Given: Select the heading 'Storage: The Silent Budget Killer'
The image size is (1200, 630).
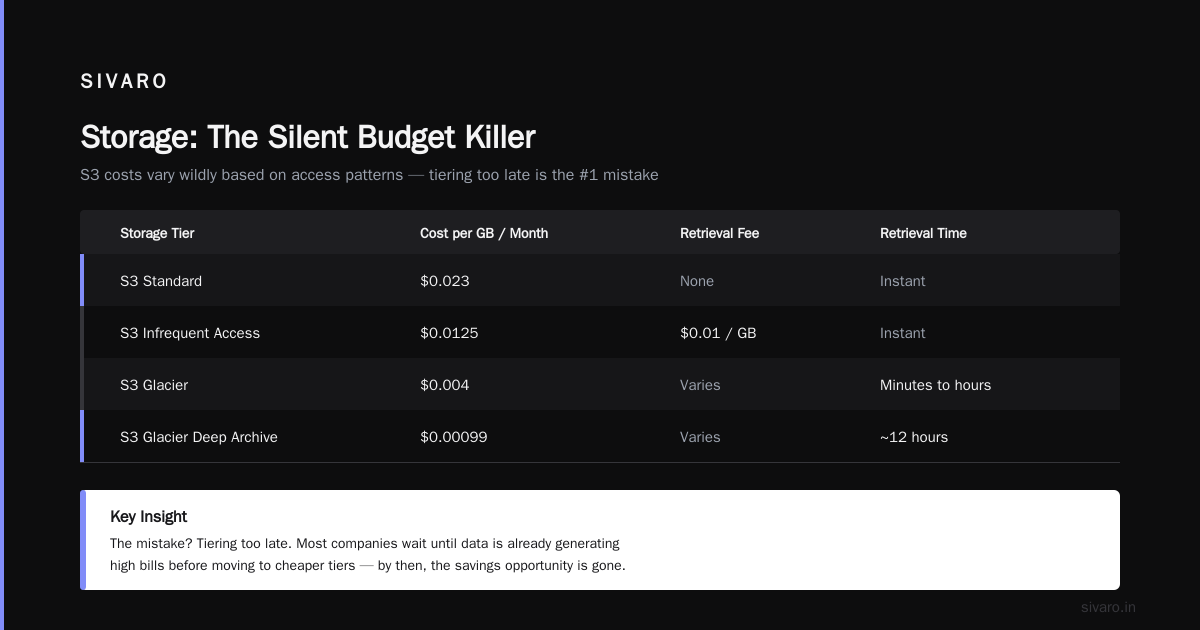Looking at the screenshot, I should coord(308,137).
